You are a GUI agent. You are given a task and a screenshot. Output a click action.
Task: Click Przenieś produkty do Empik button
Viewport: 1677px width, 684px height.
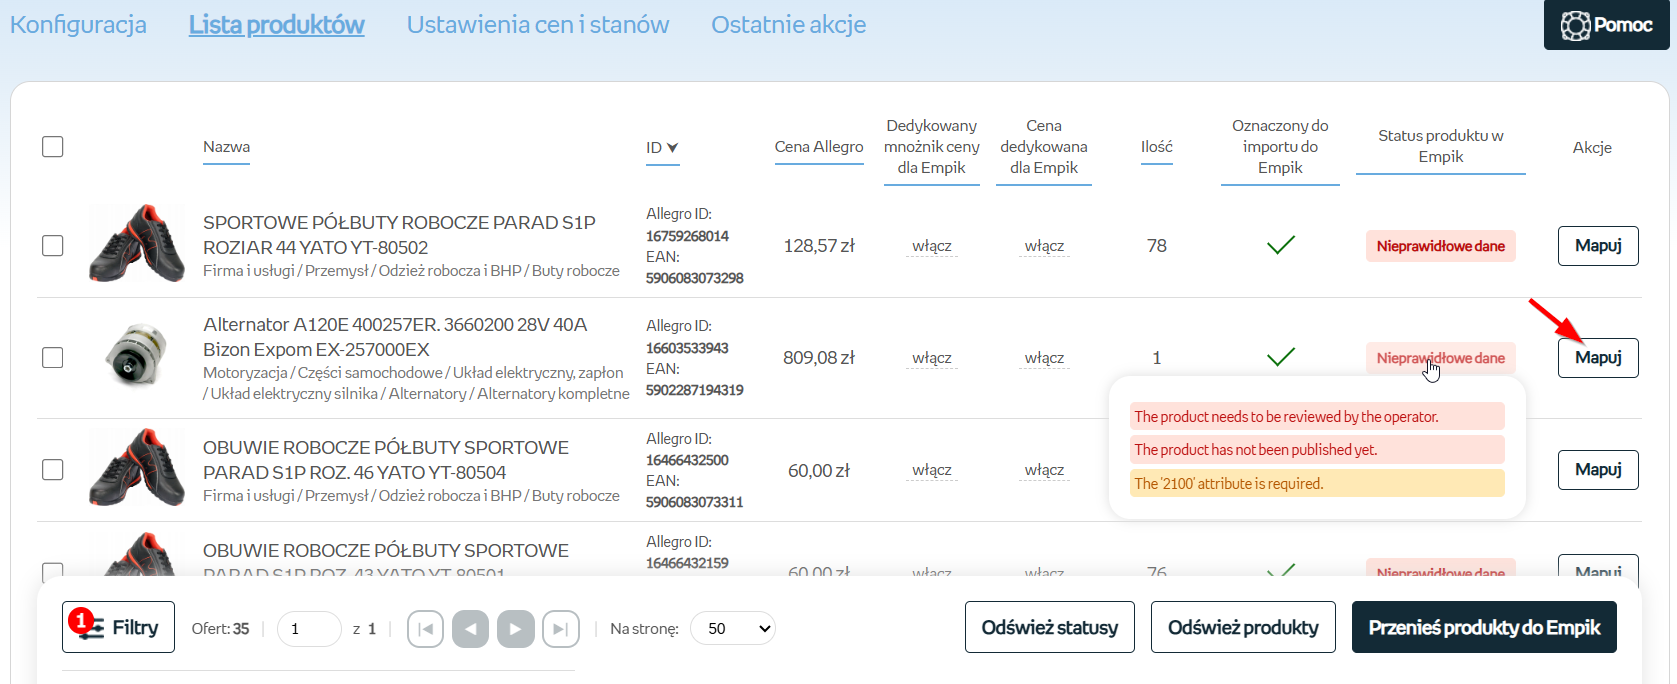(1484, 627)
